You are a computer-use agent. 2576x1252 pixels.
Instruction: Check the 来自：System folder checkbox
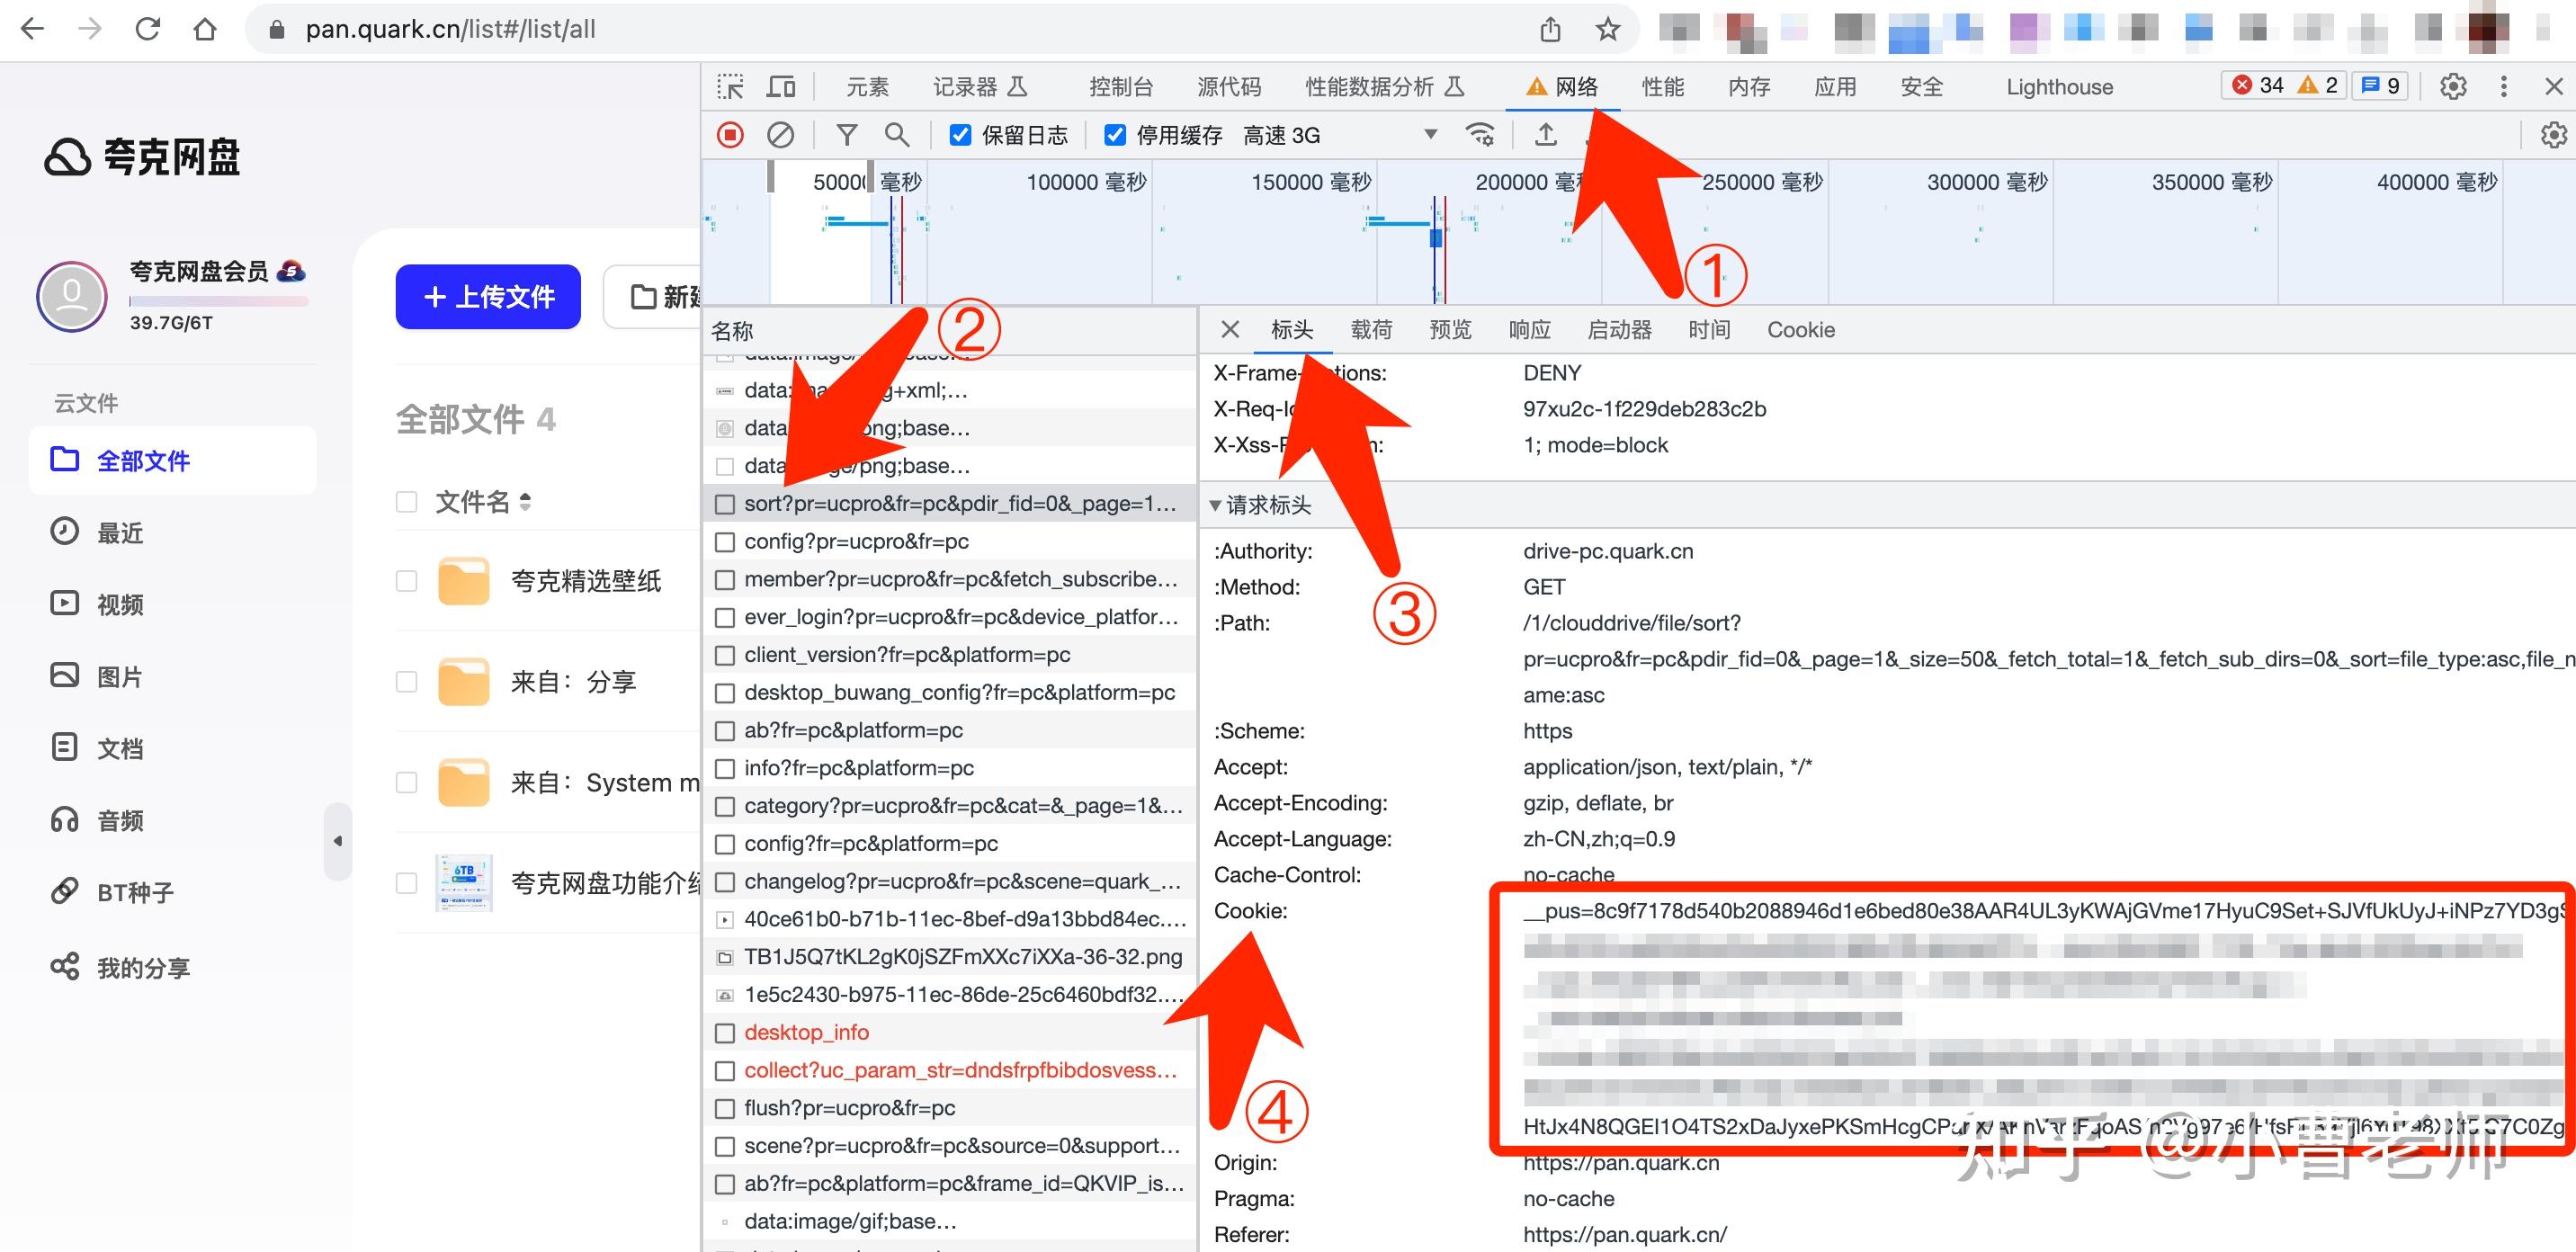click(x=406, y=782)
